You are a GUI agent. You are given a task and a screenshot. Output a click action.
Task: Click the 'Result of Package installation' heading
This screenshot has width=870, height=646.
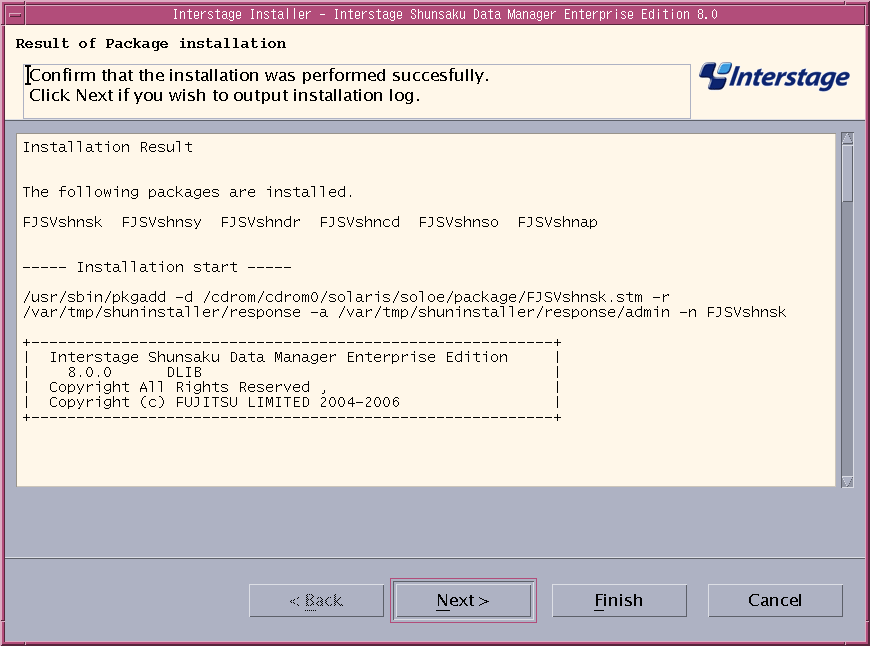click(151, 44)
